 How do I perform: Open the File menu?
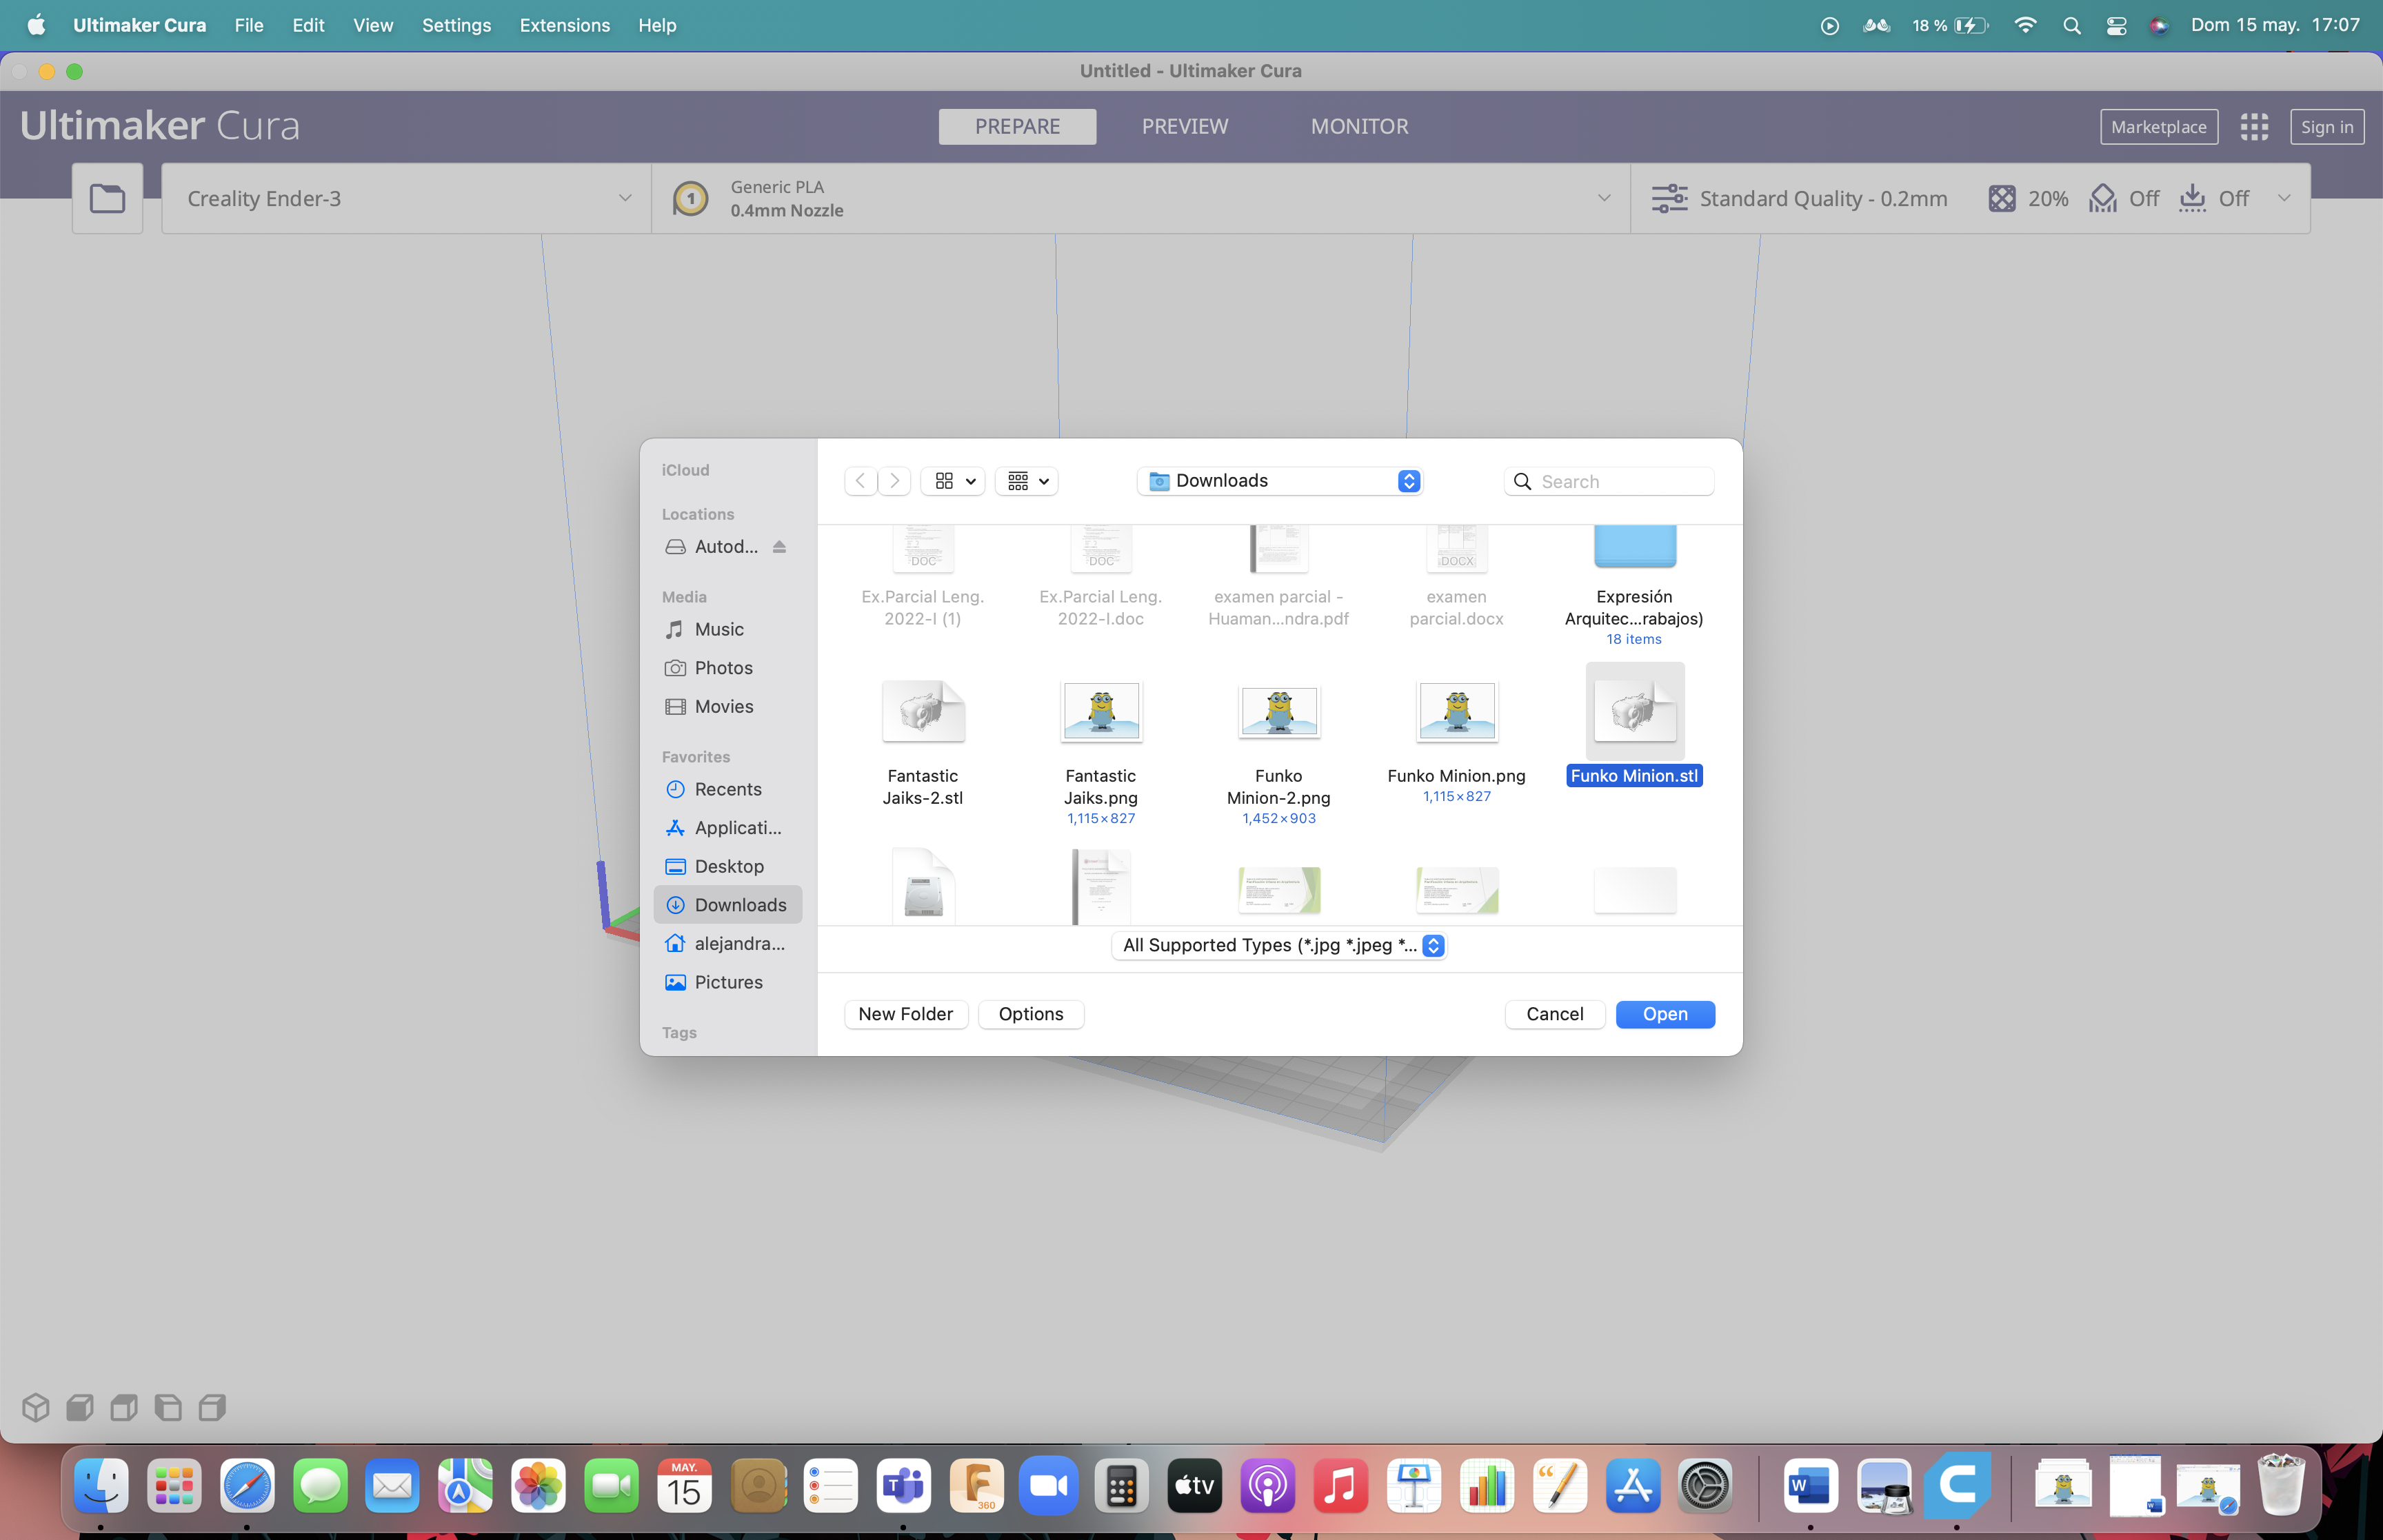tap(249, 25)
